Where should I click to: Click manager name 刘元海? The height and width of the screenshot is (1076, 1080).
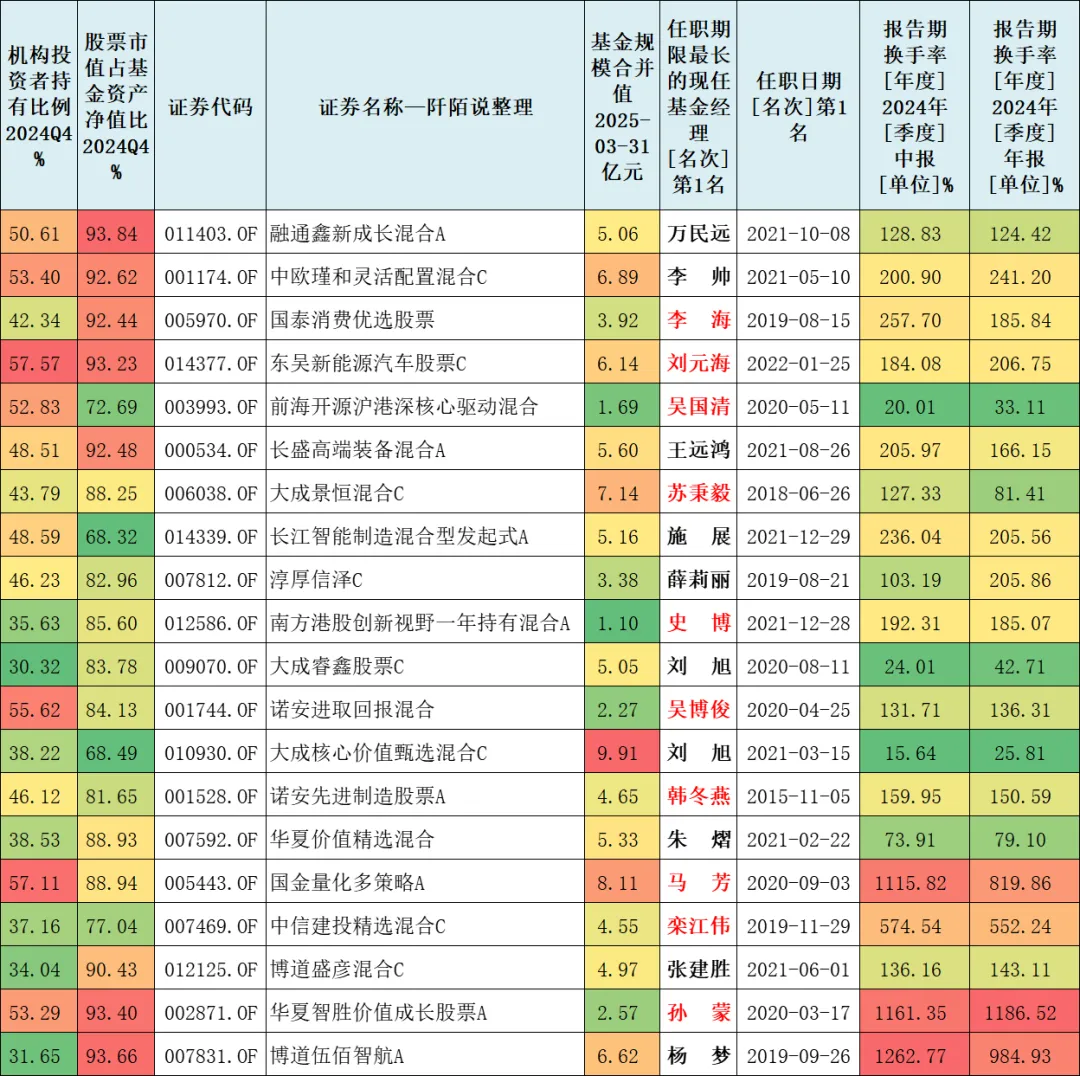(698, 364)
